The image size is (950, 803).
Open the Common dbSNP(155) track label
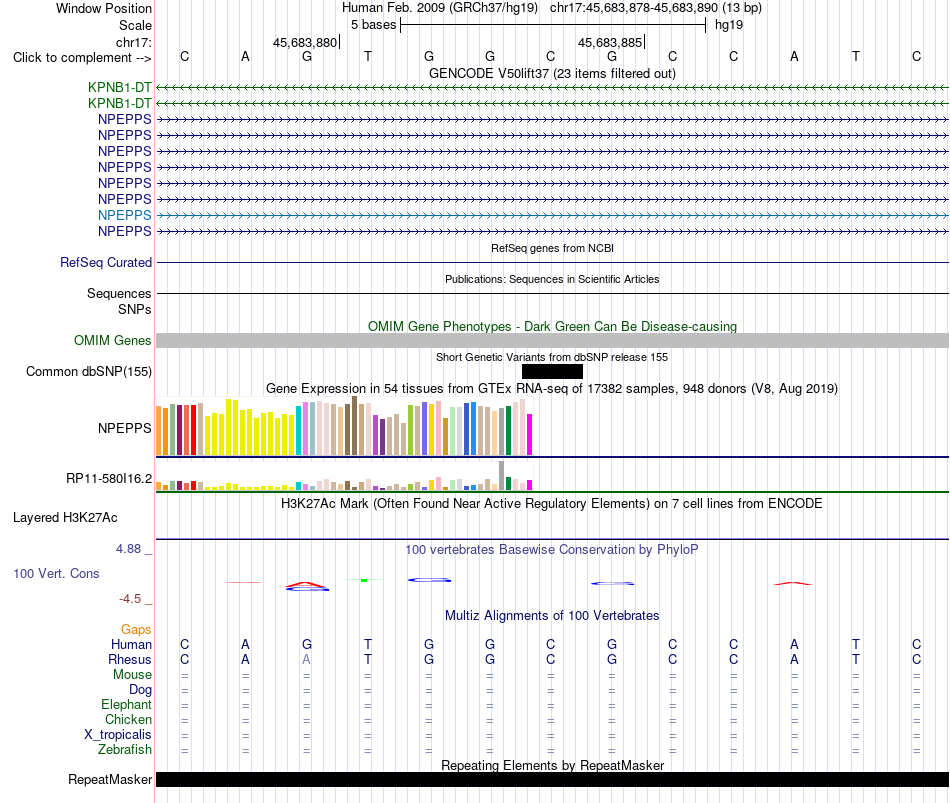point(88,372)
